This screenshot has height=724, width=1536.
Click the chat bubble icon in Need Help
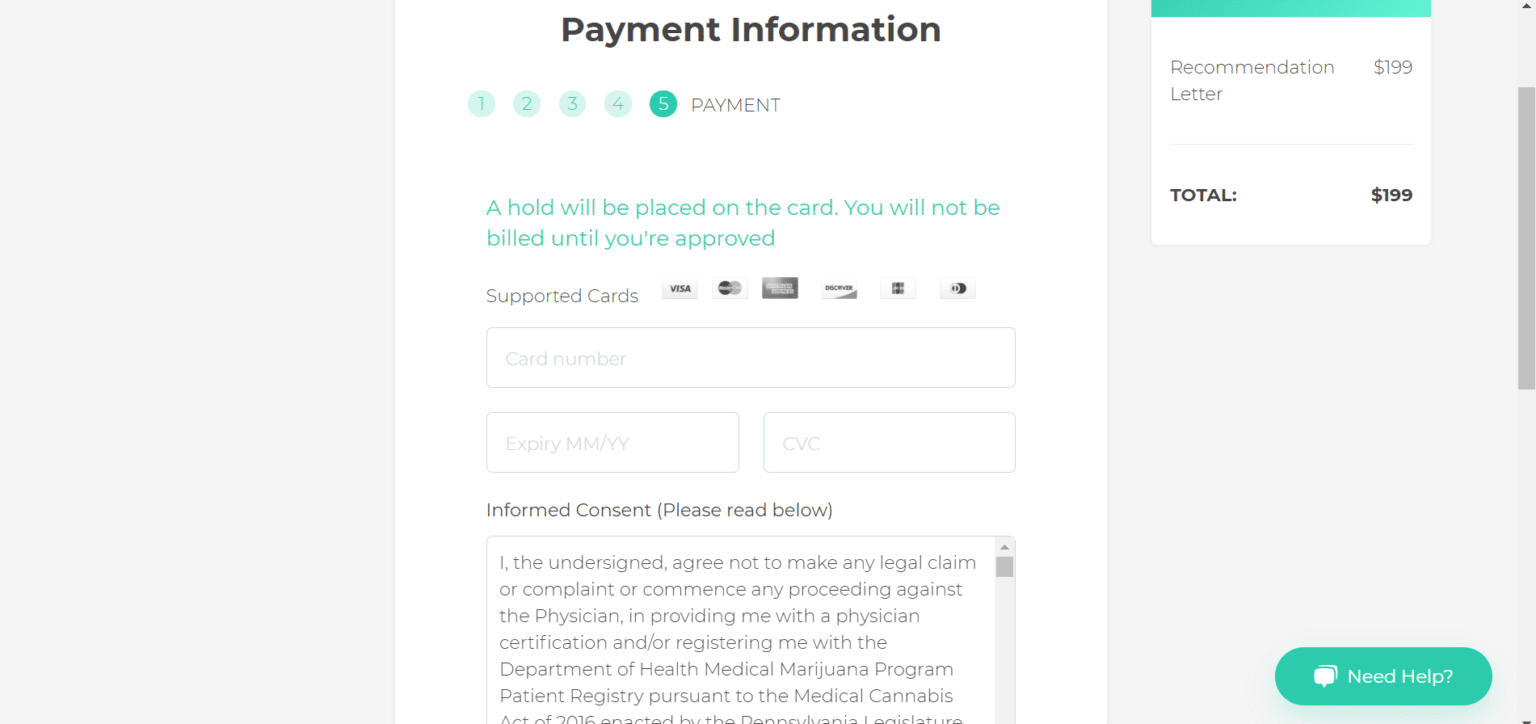click(1326, 676)
